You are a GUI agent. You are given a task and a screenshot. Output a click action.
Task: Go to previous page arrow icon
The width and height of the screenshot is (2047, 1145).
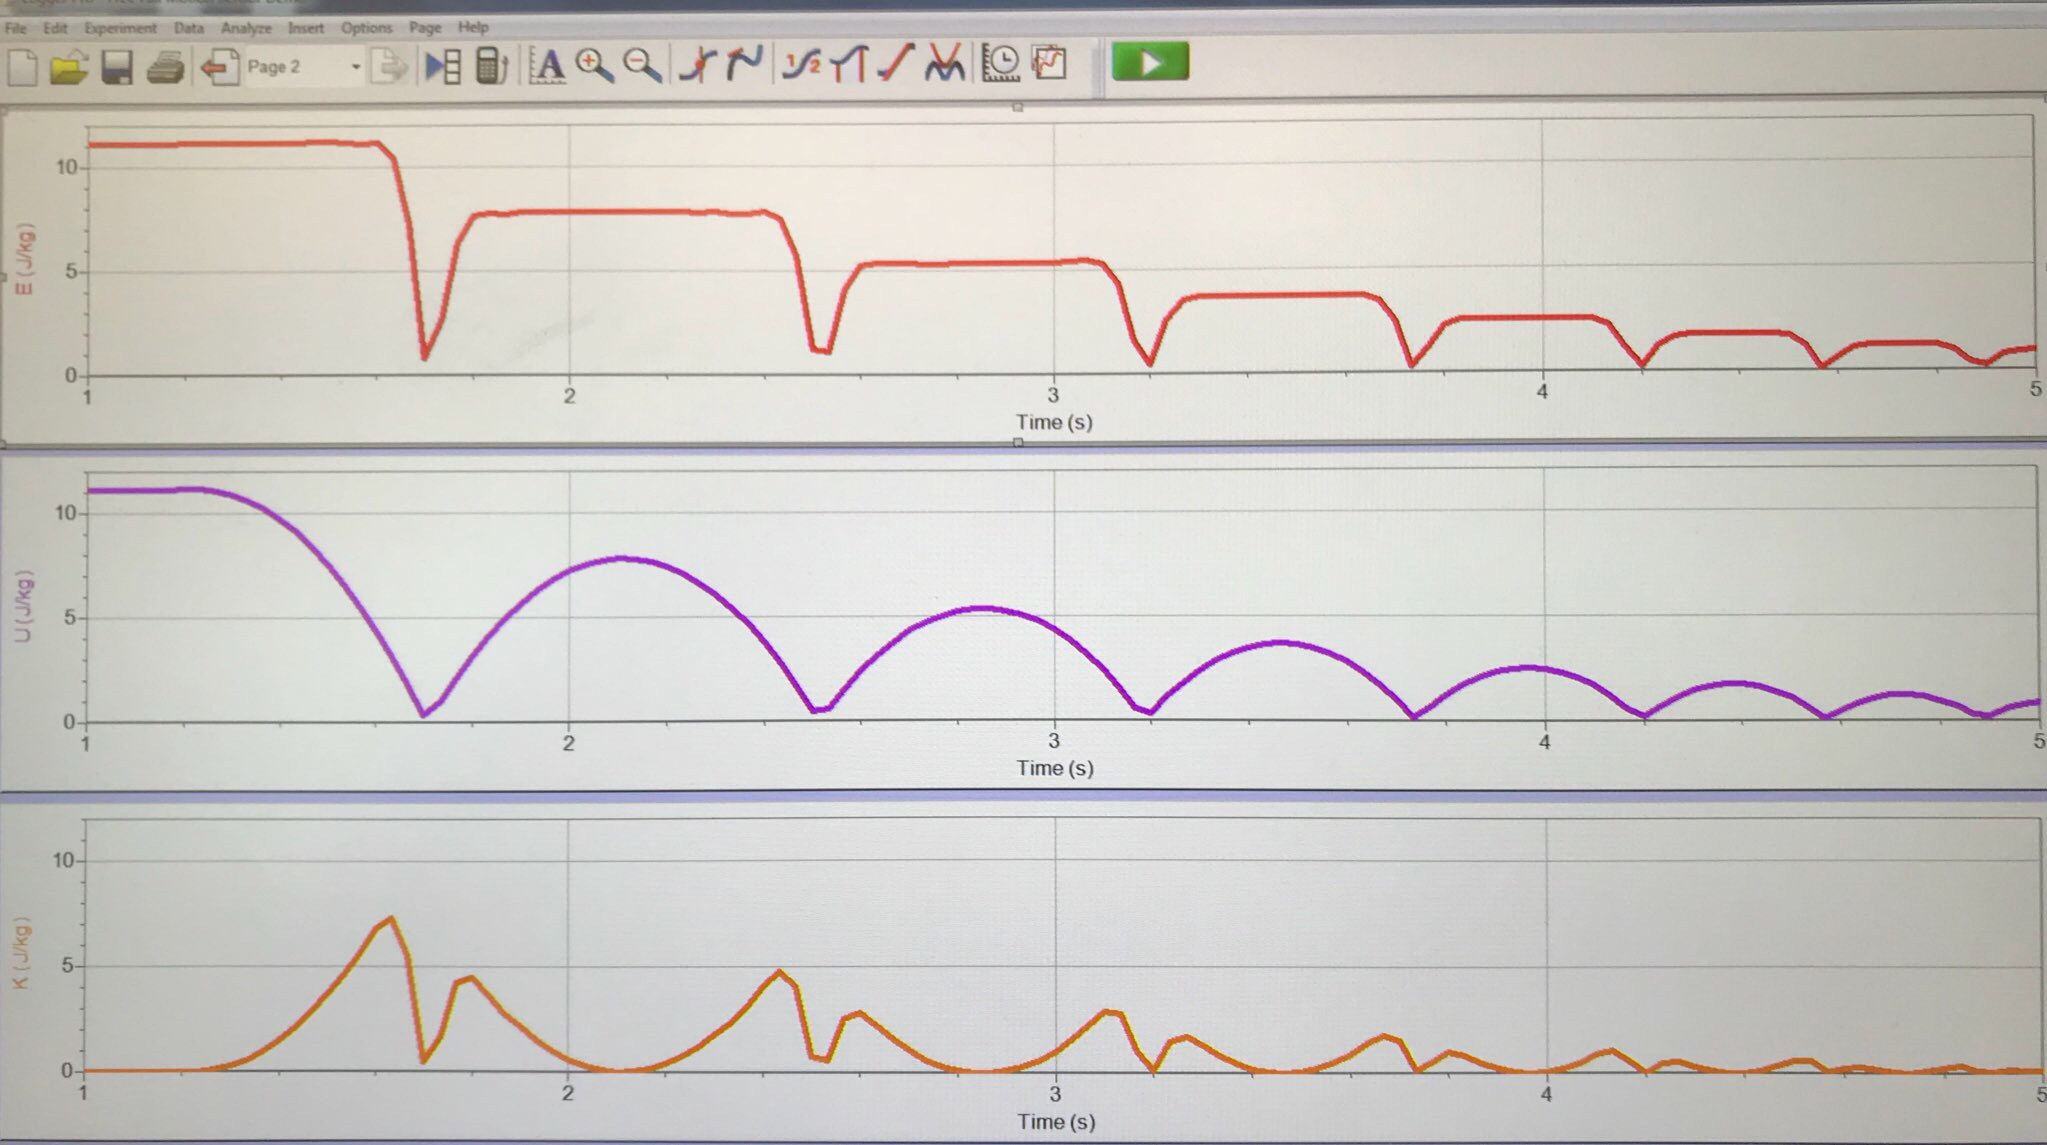point(219,67)
